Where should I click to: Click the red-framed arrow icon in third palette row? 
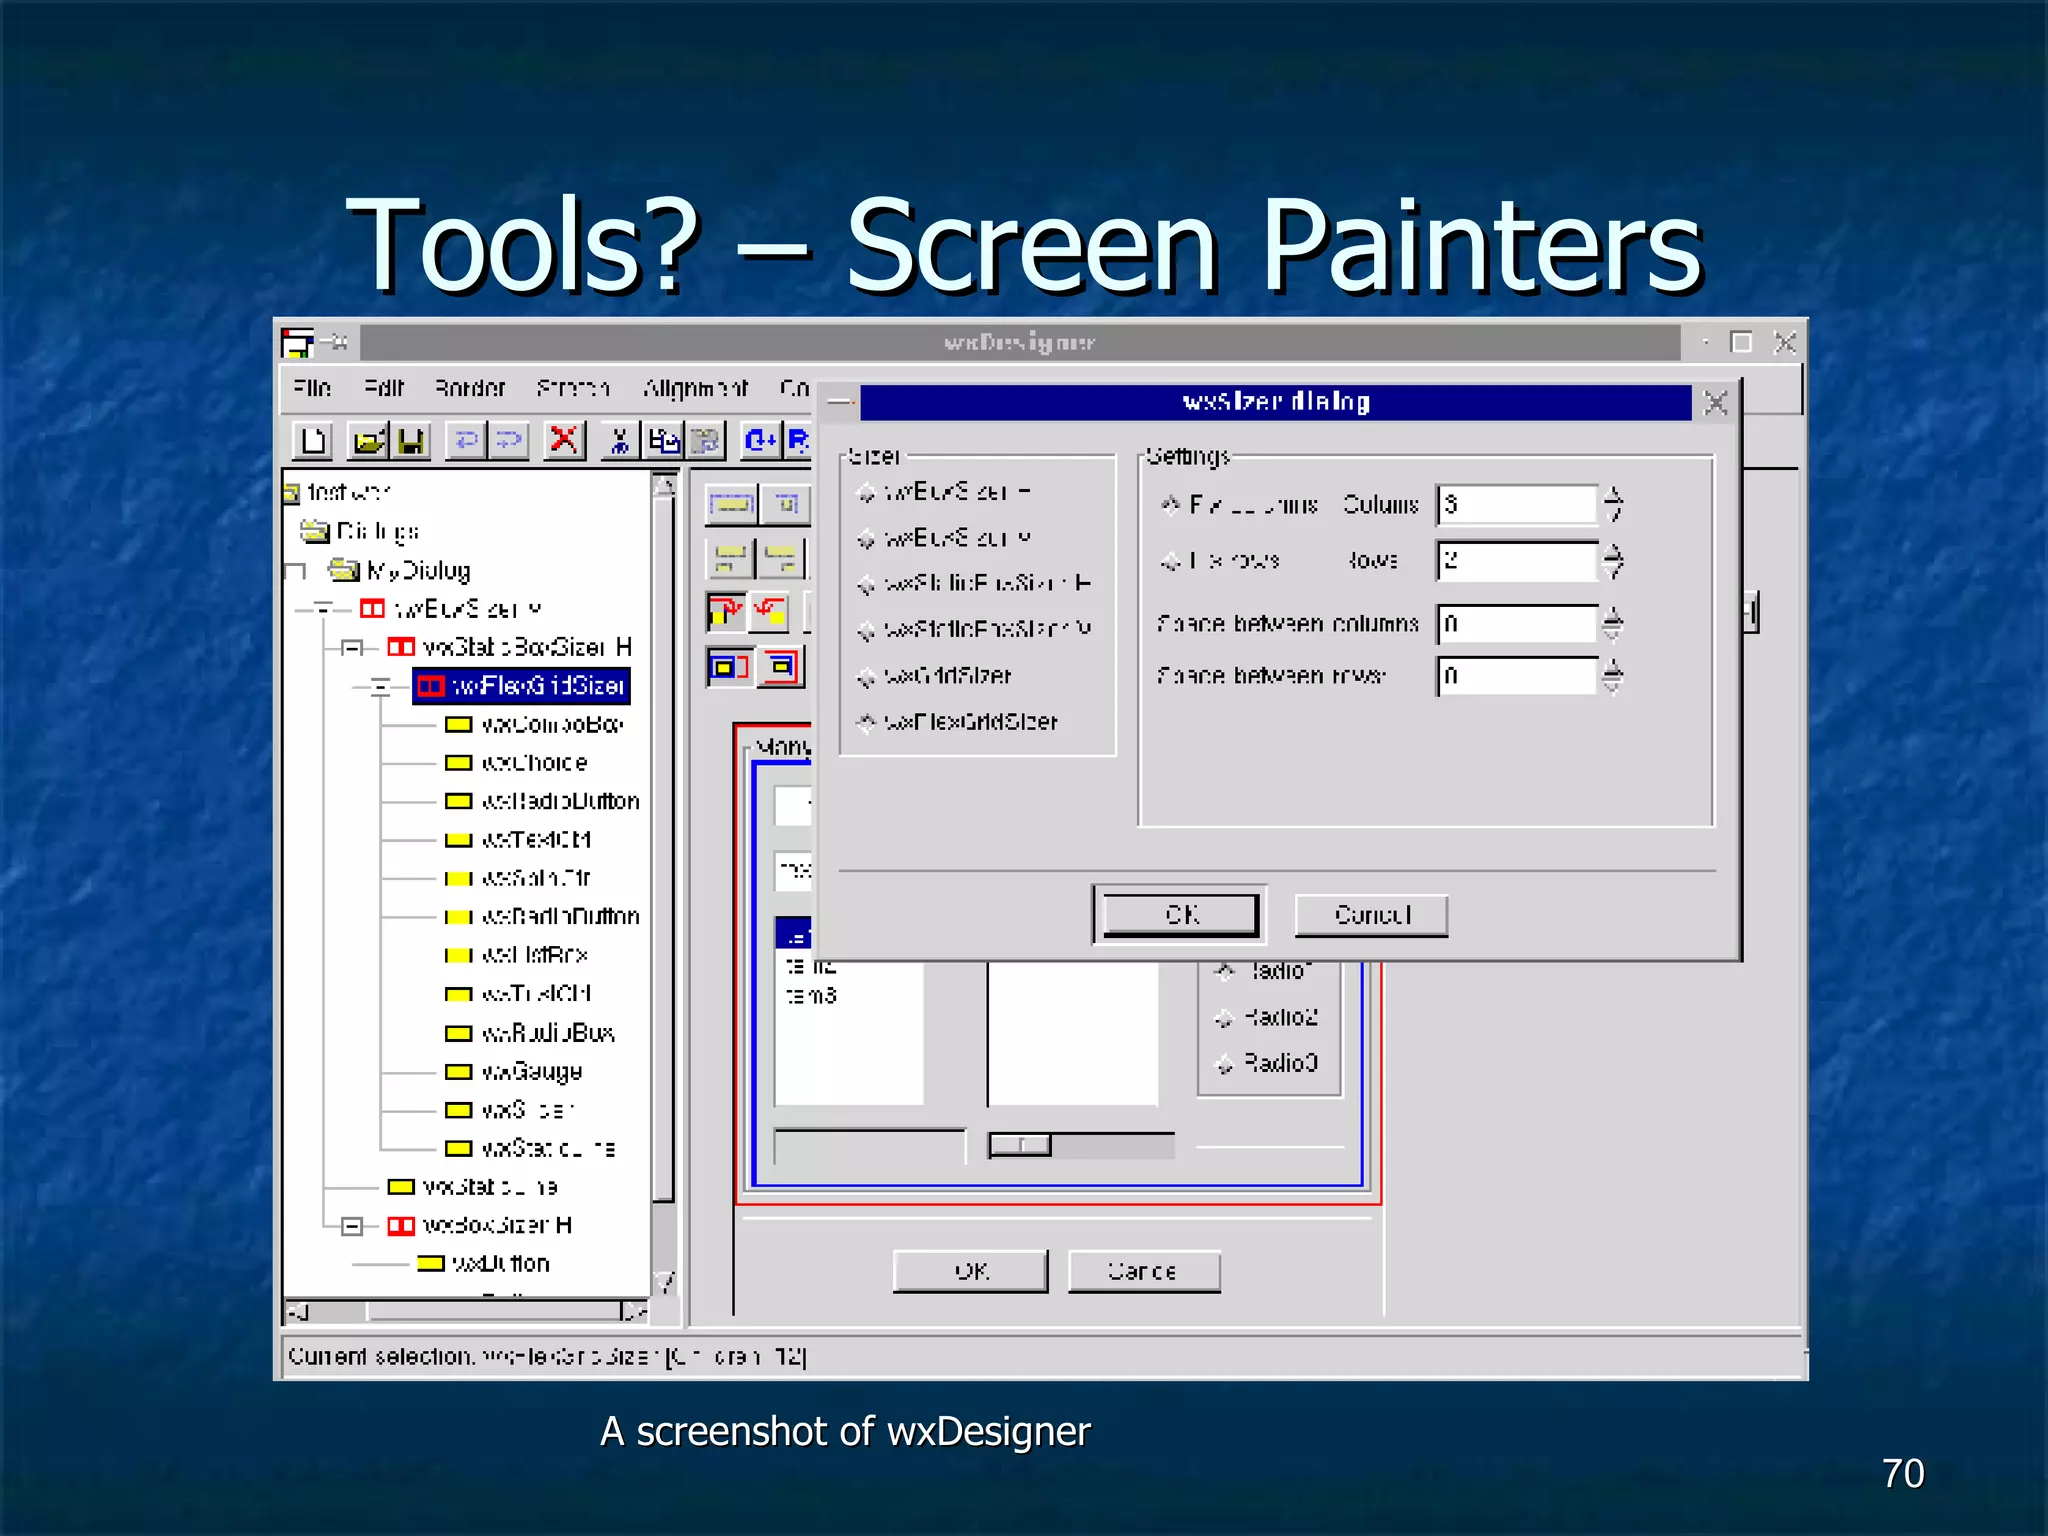[x=726, y=612]
